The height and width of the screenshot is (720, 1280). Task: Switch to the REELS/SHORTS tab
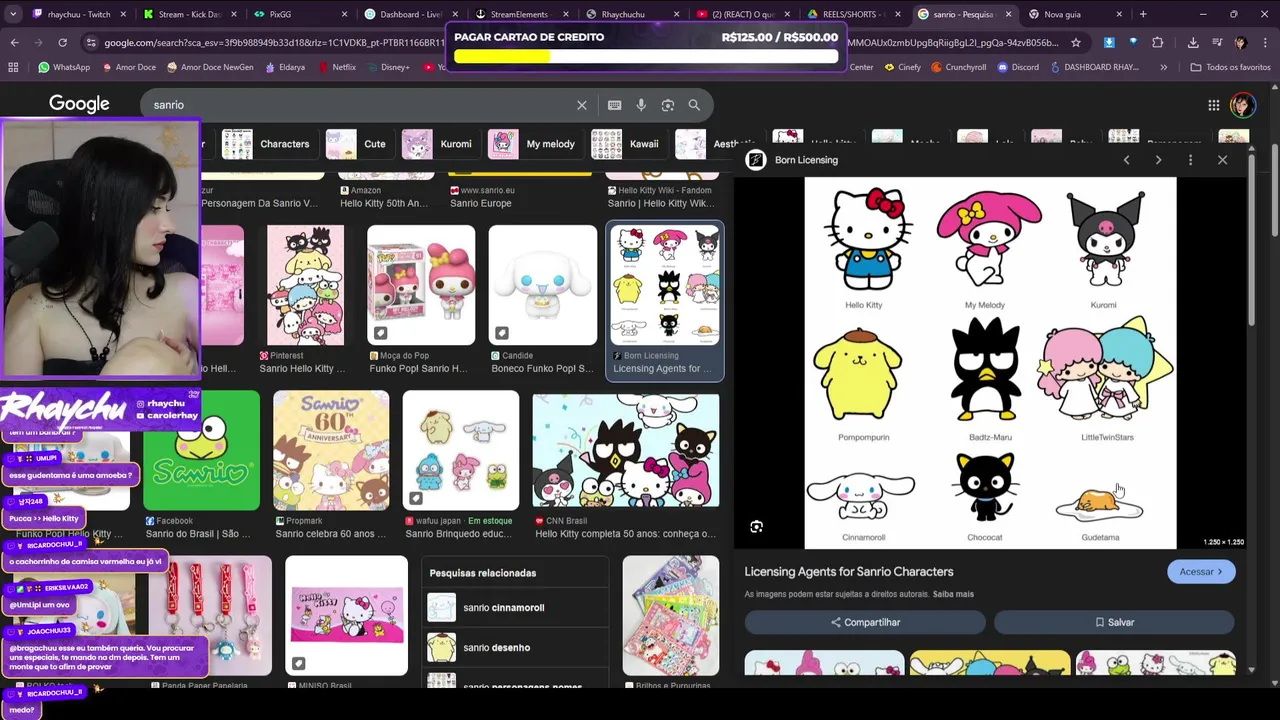851,14
